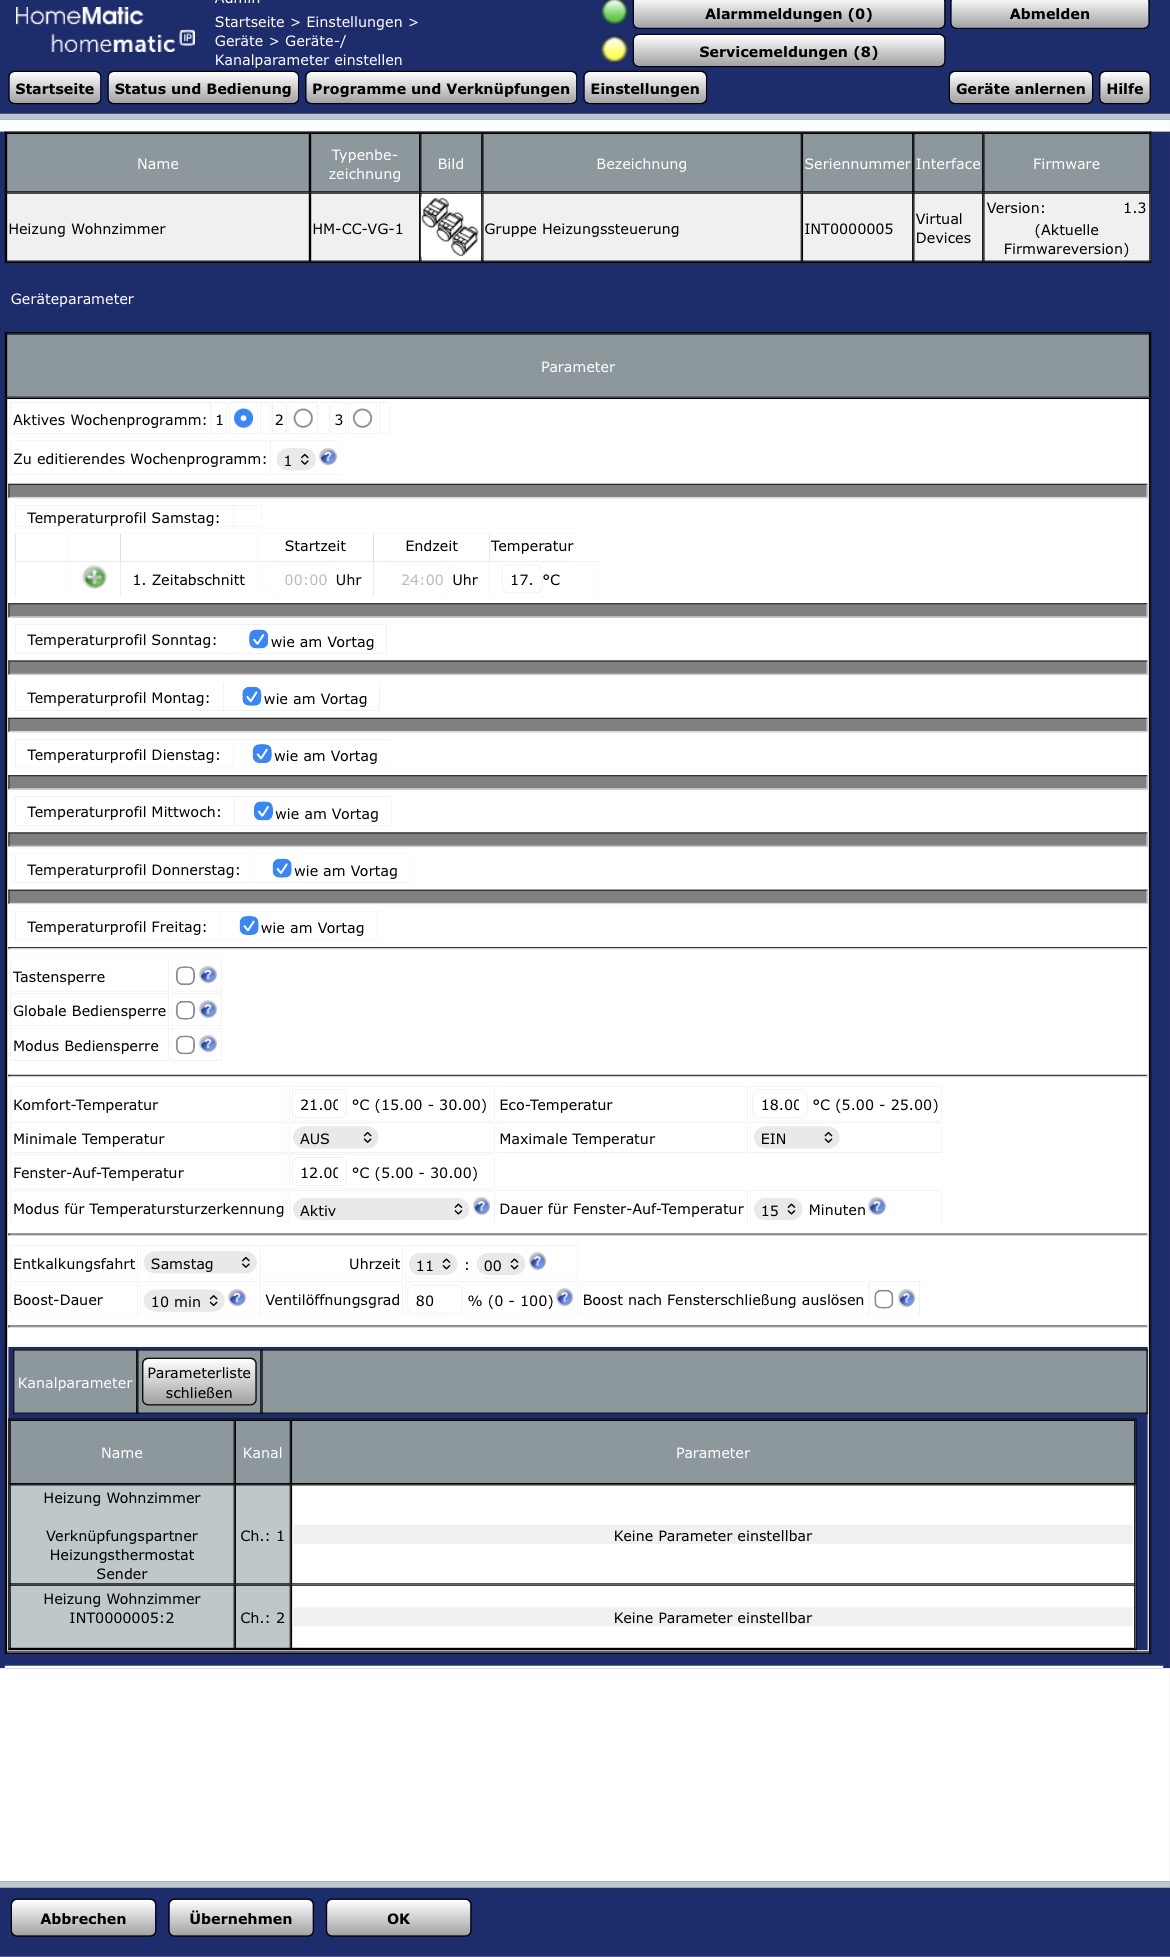Click help icon after Ventilöffnungsgrad range

(564, 1298)
